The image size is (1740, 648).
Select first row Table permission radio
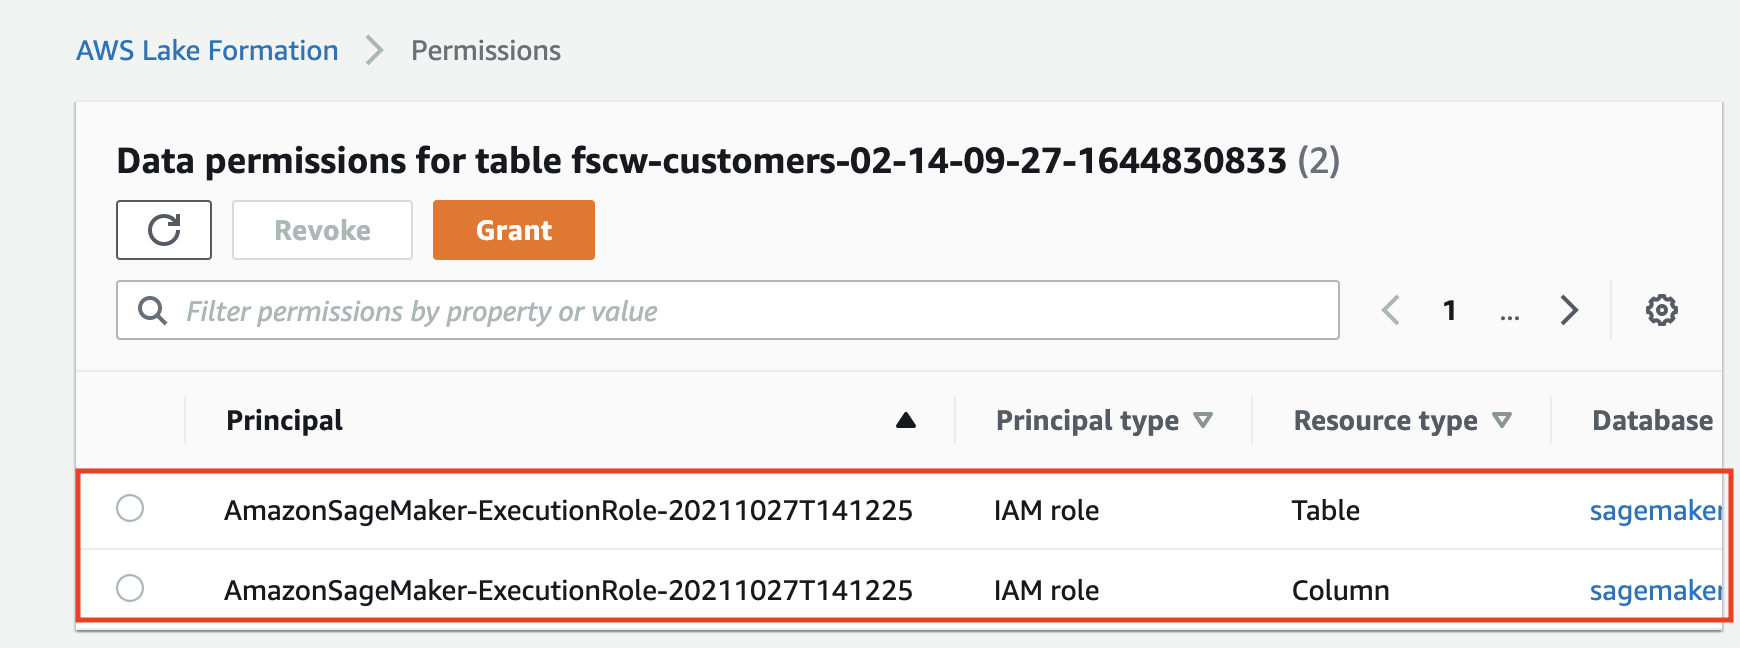click(x=130, y=508)
